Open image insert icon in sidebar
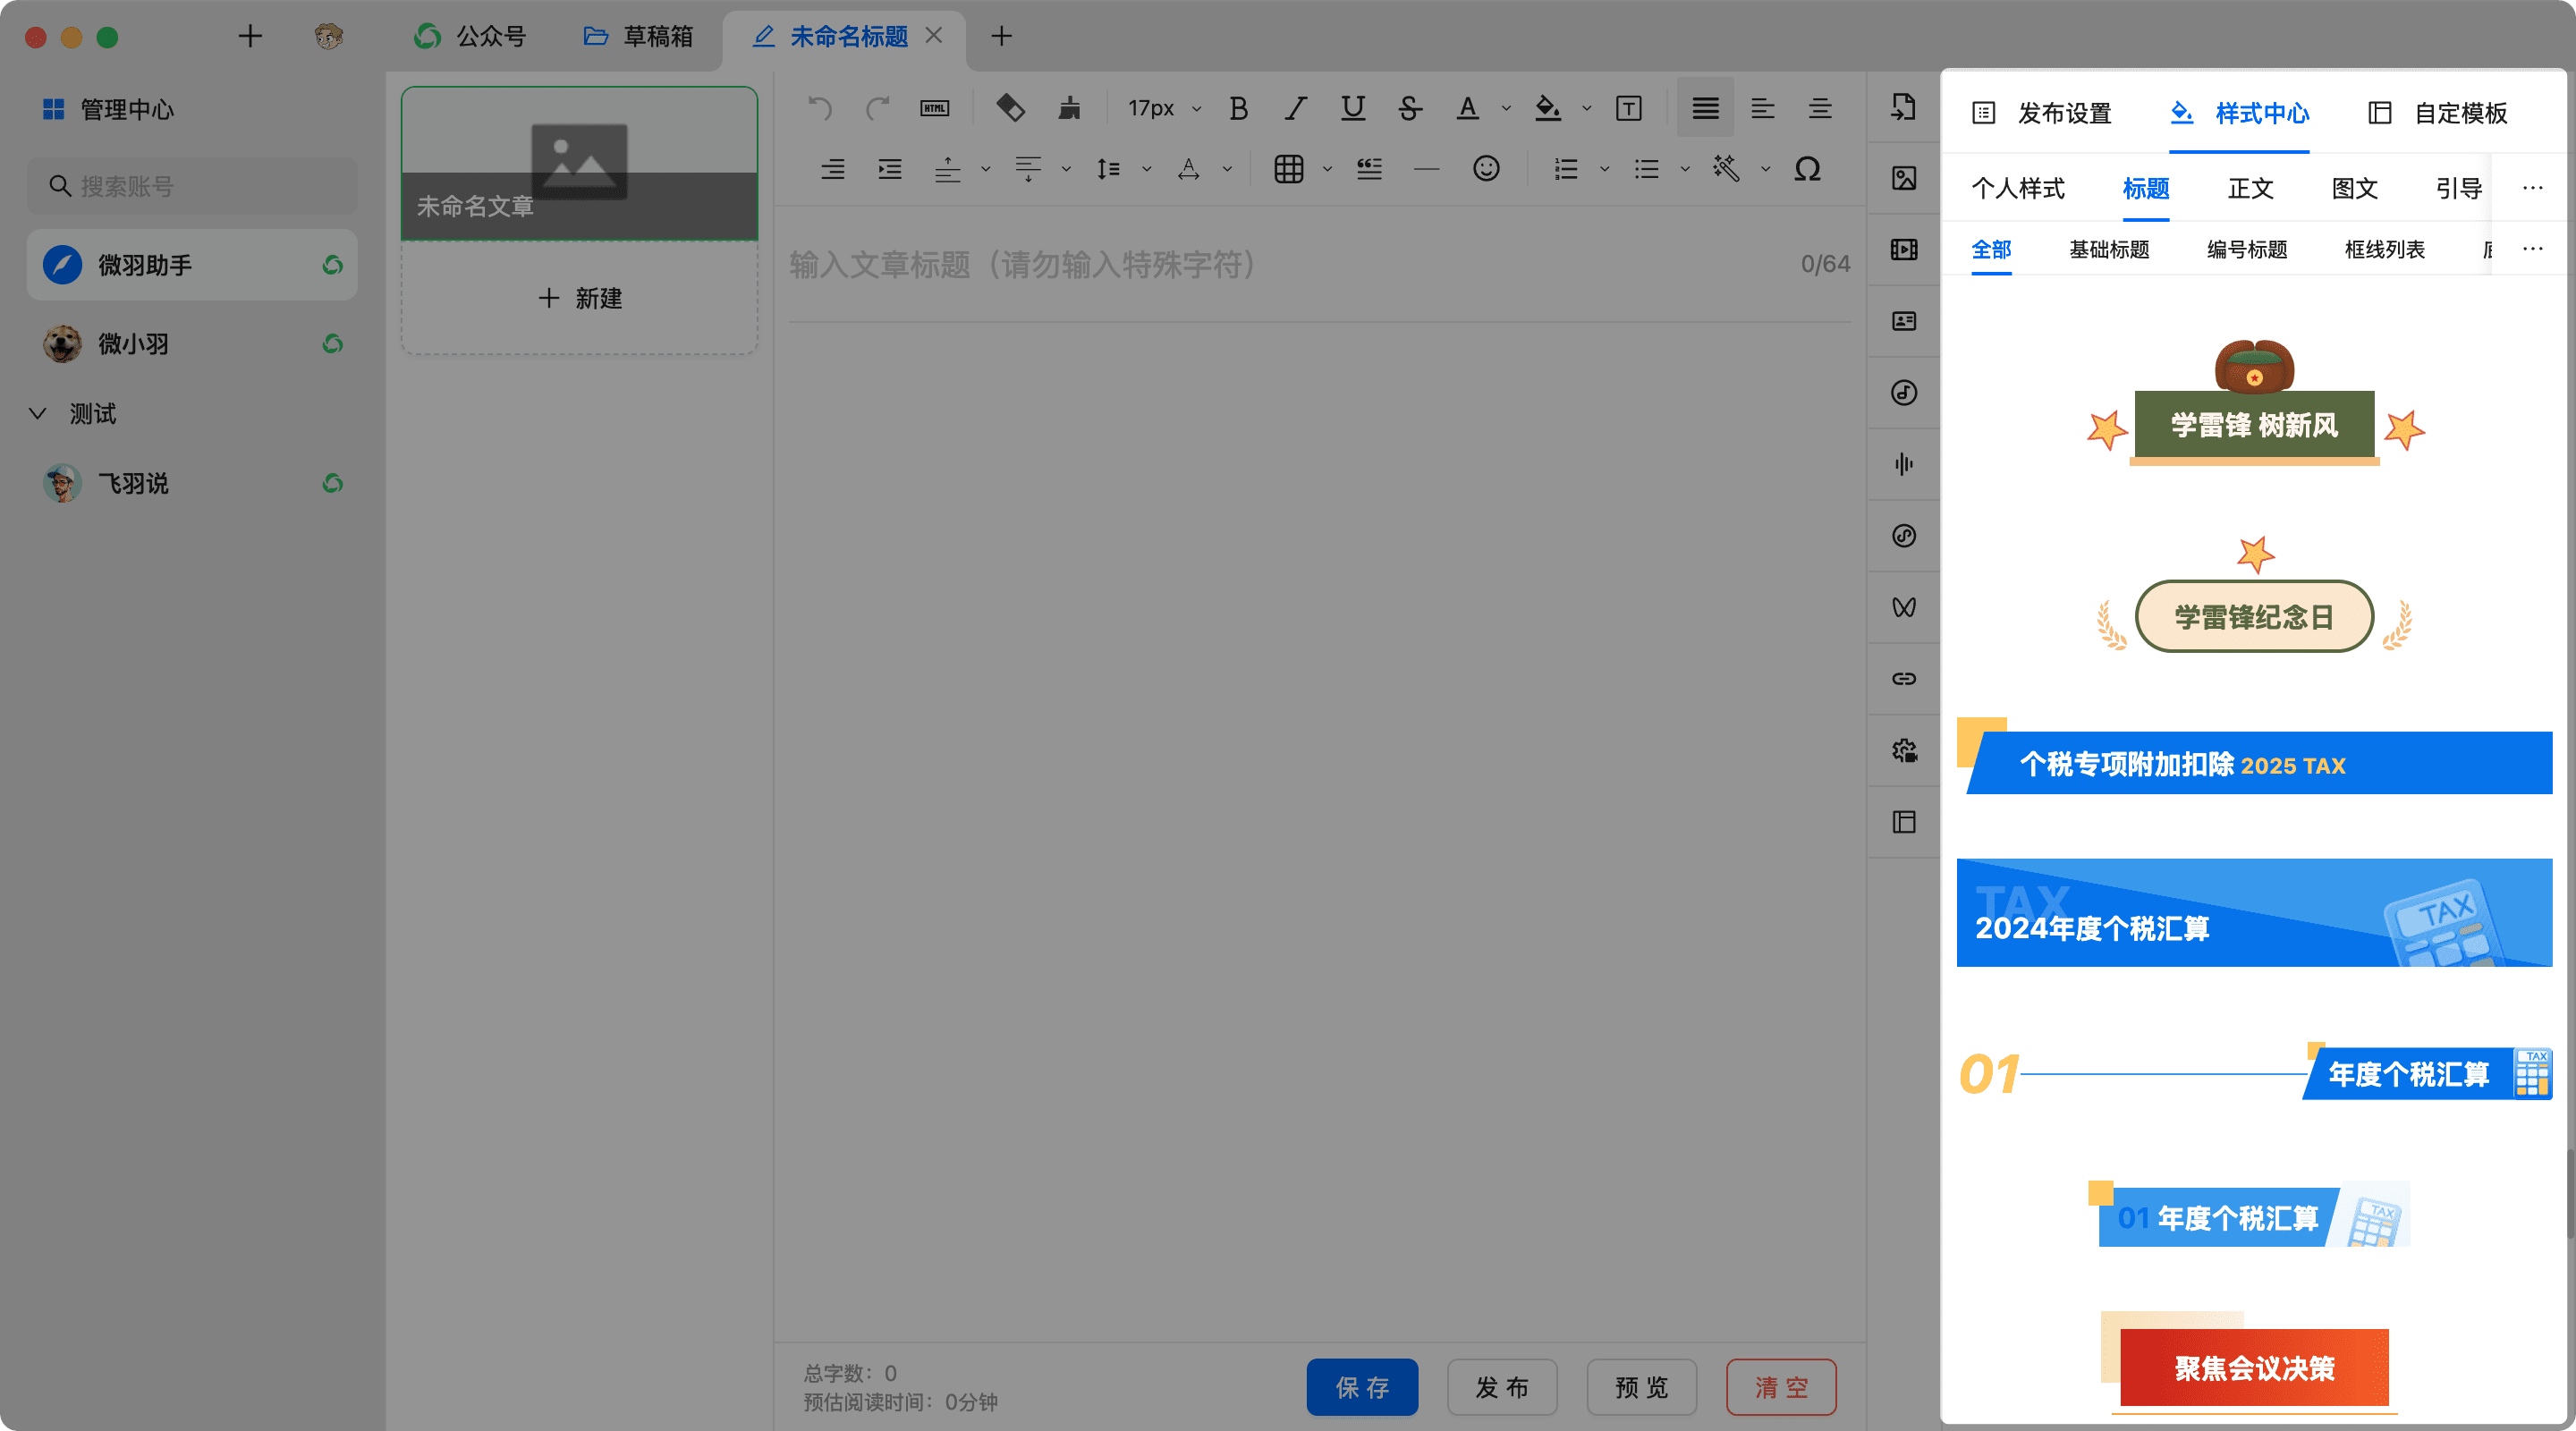The width and height of the screenshot is (2576, 1431). [x=1903, y=178]
